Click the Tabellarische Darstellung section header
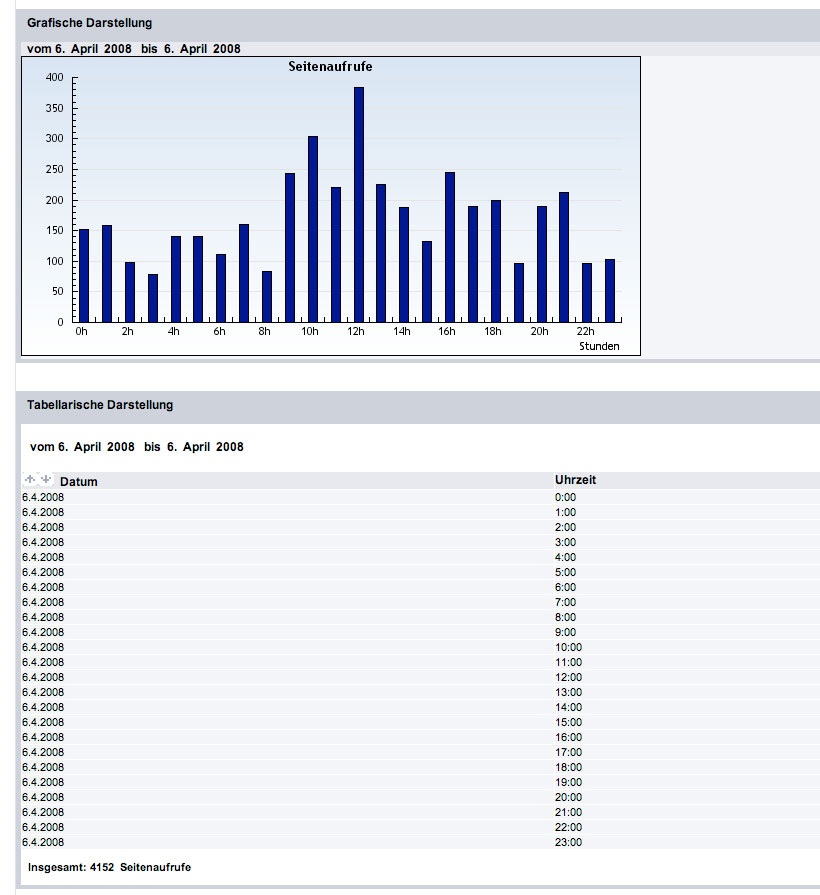 (100, 405)
